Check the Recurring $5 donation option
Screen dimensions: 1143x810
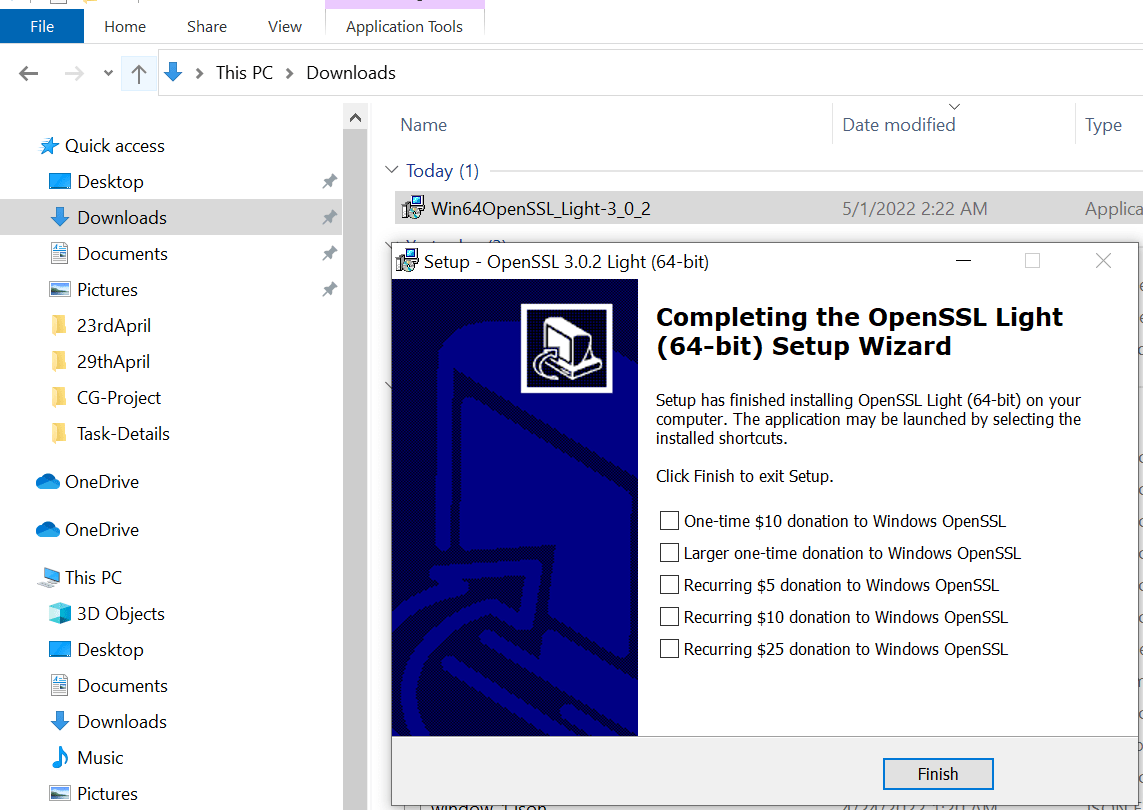(x=669, y=584)
